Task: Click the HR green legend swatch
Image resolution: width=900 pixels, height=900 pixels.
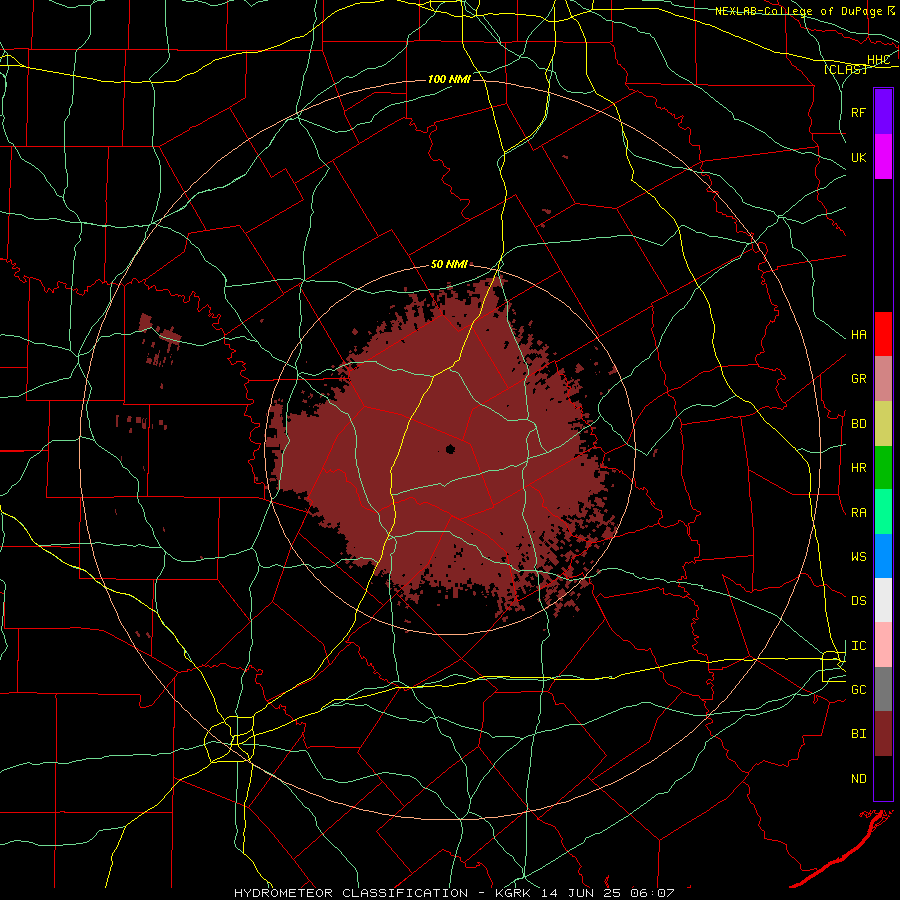Action: click(x=883, y=468)
